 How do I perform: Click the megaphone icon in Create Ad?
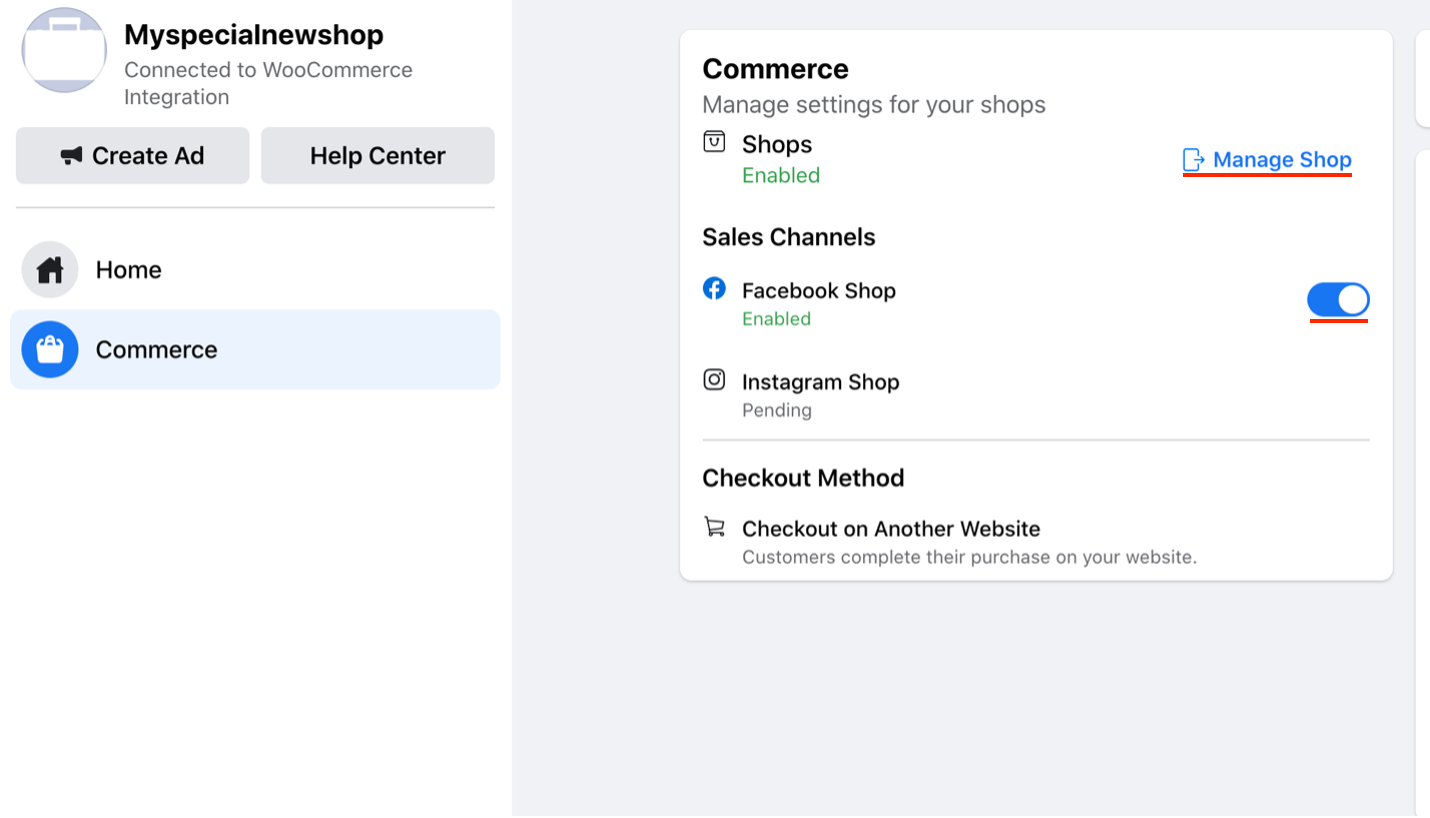point(71,156)
